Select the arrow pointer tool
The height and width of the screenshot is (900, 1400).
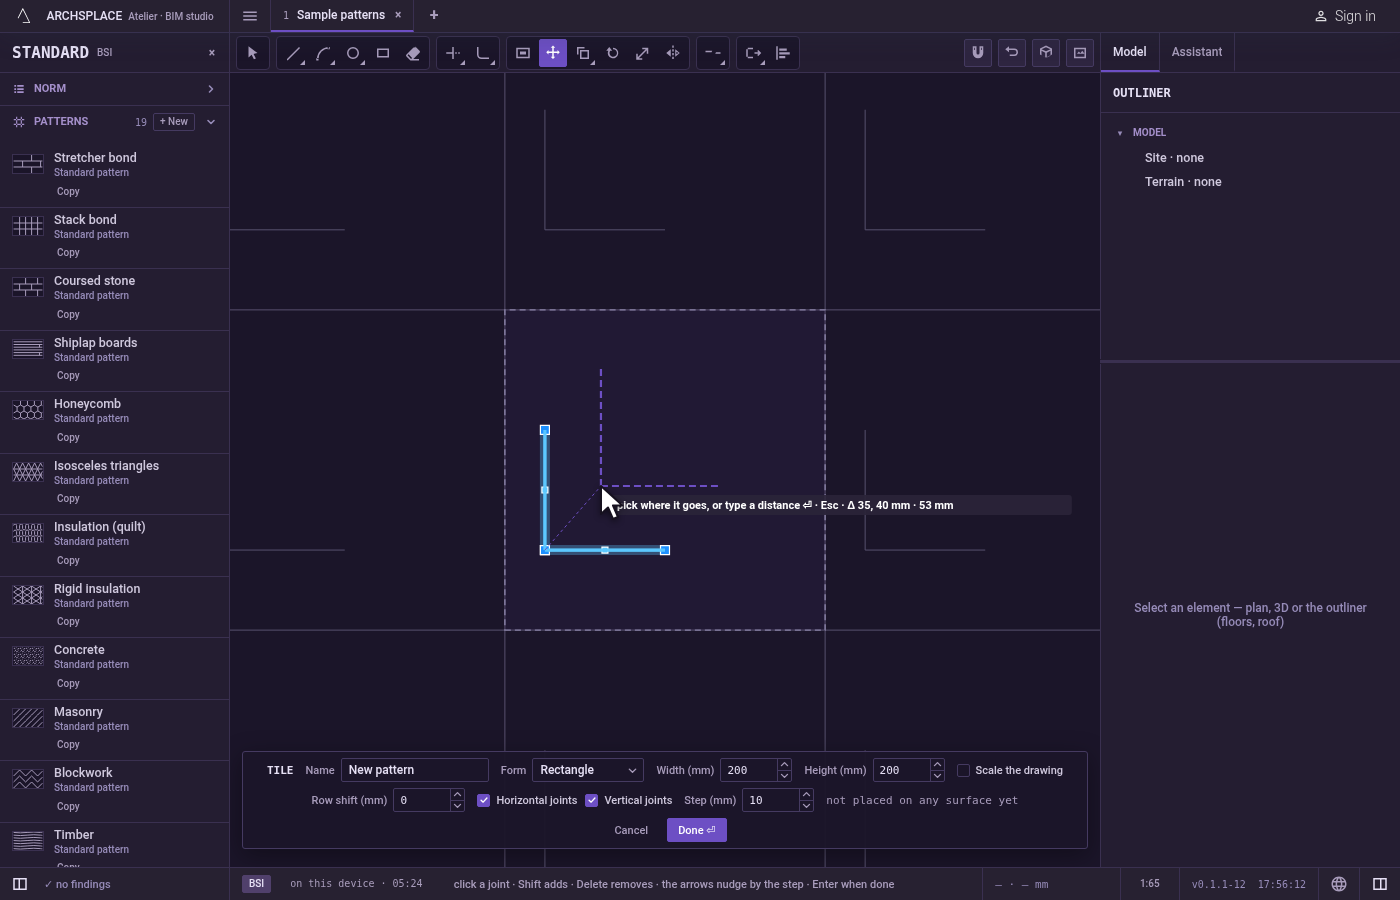pyautogui.click(x=252, y=53)
